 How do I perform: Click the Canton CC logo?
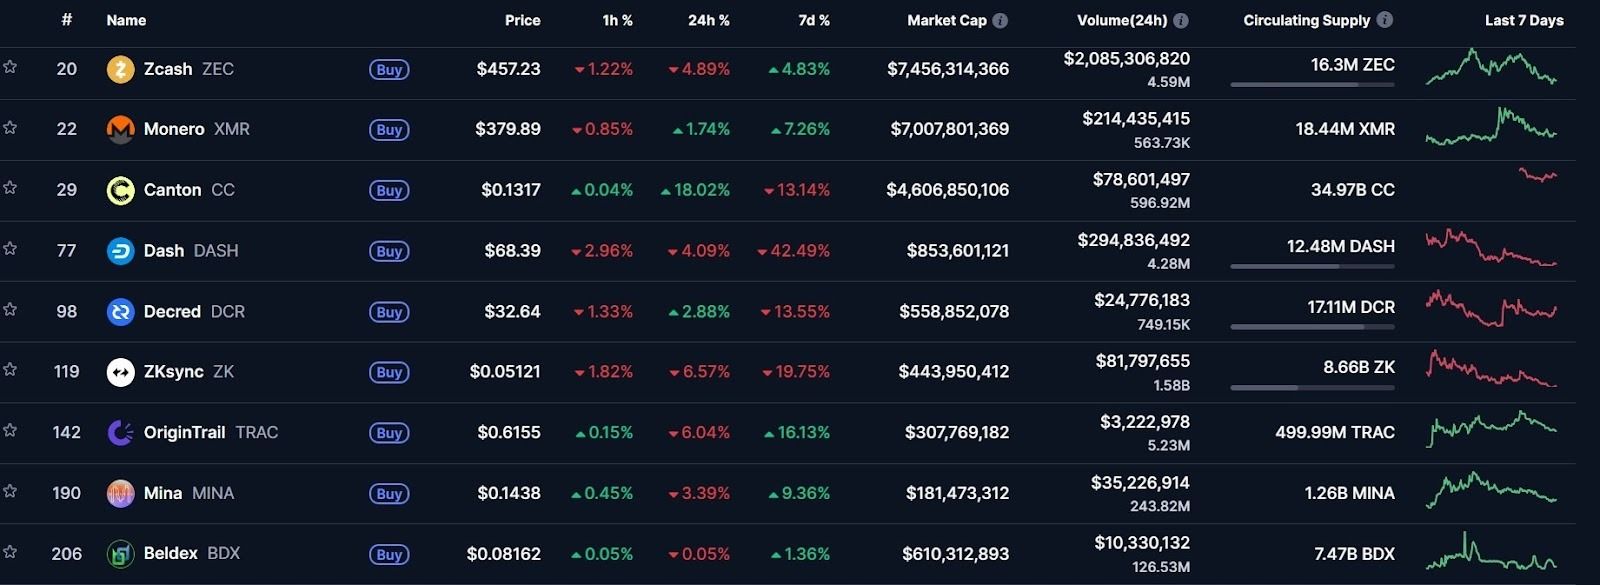(x=122, y=190)
